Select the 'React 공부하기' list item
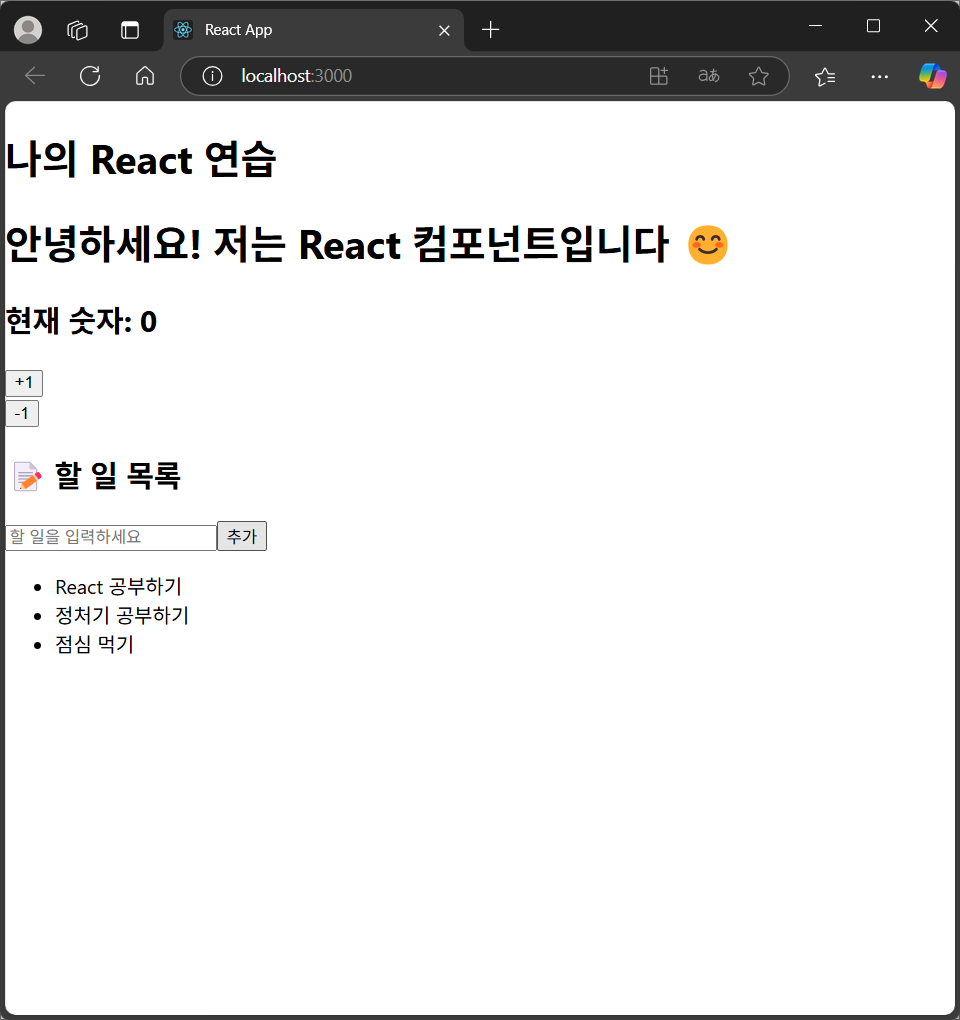The height and width of the screenshot is (1020, 960). point(118,587)
